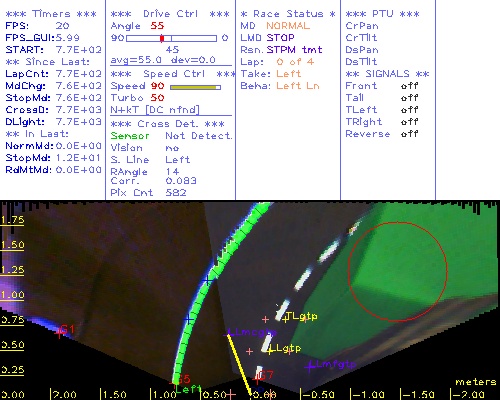The height and width of the screenshot is (400, 500).
Task: Click the red G5 marker label
Action: point(184,379)
